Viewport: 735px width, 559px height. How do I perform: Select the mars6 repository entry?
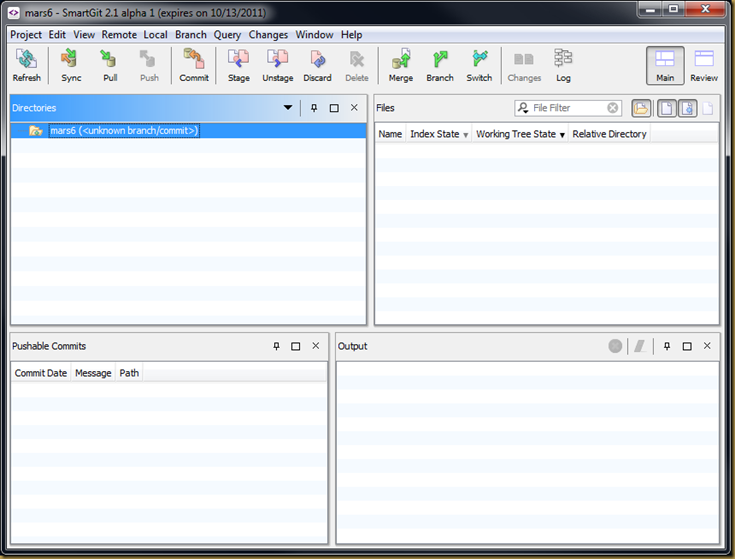click(x=123, y=131)
